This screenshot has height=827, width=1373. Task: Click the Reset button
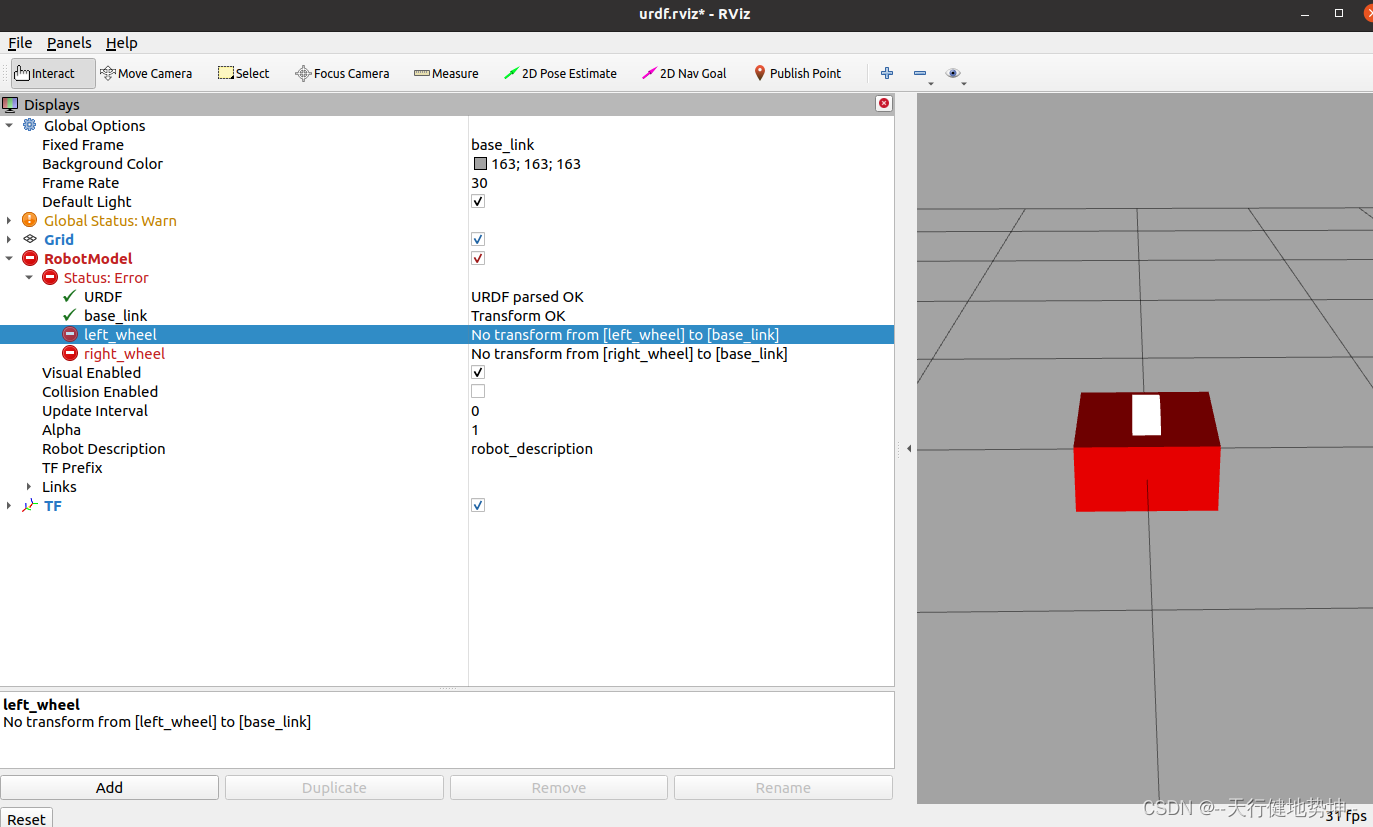26,818
